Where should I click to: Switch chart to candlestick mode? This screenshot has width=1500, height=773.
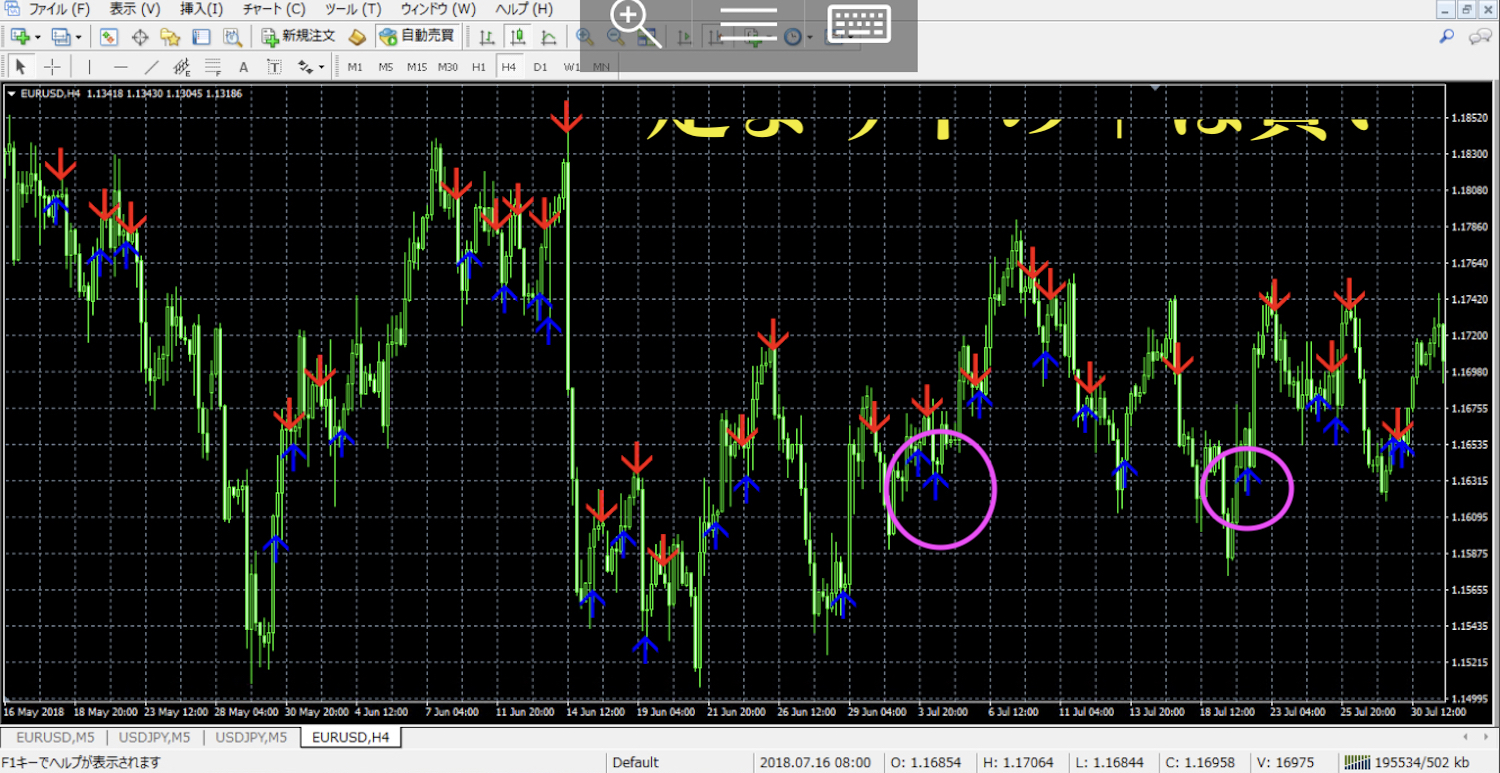[x=518, y=37]
